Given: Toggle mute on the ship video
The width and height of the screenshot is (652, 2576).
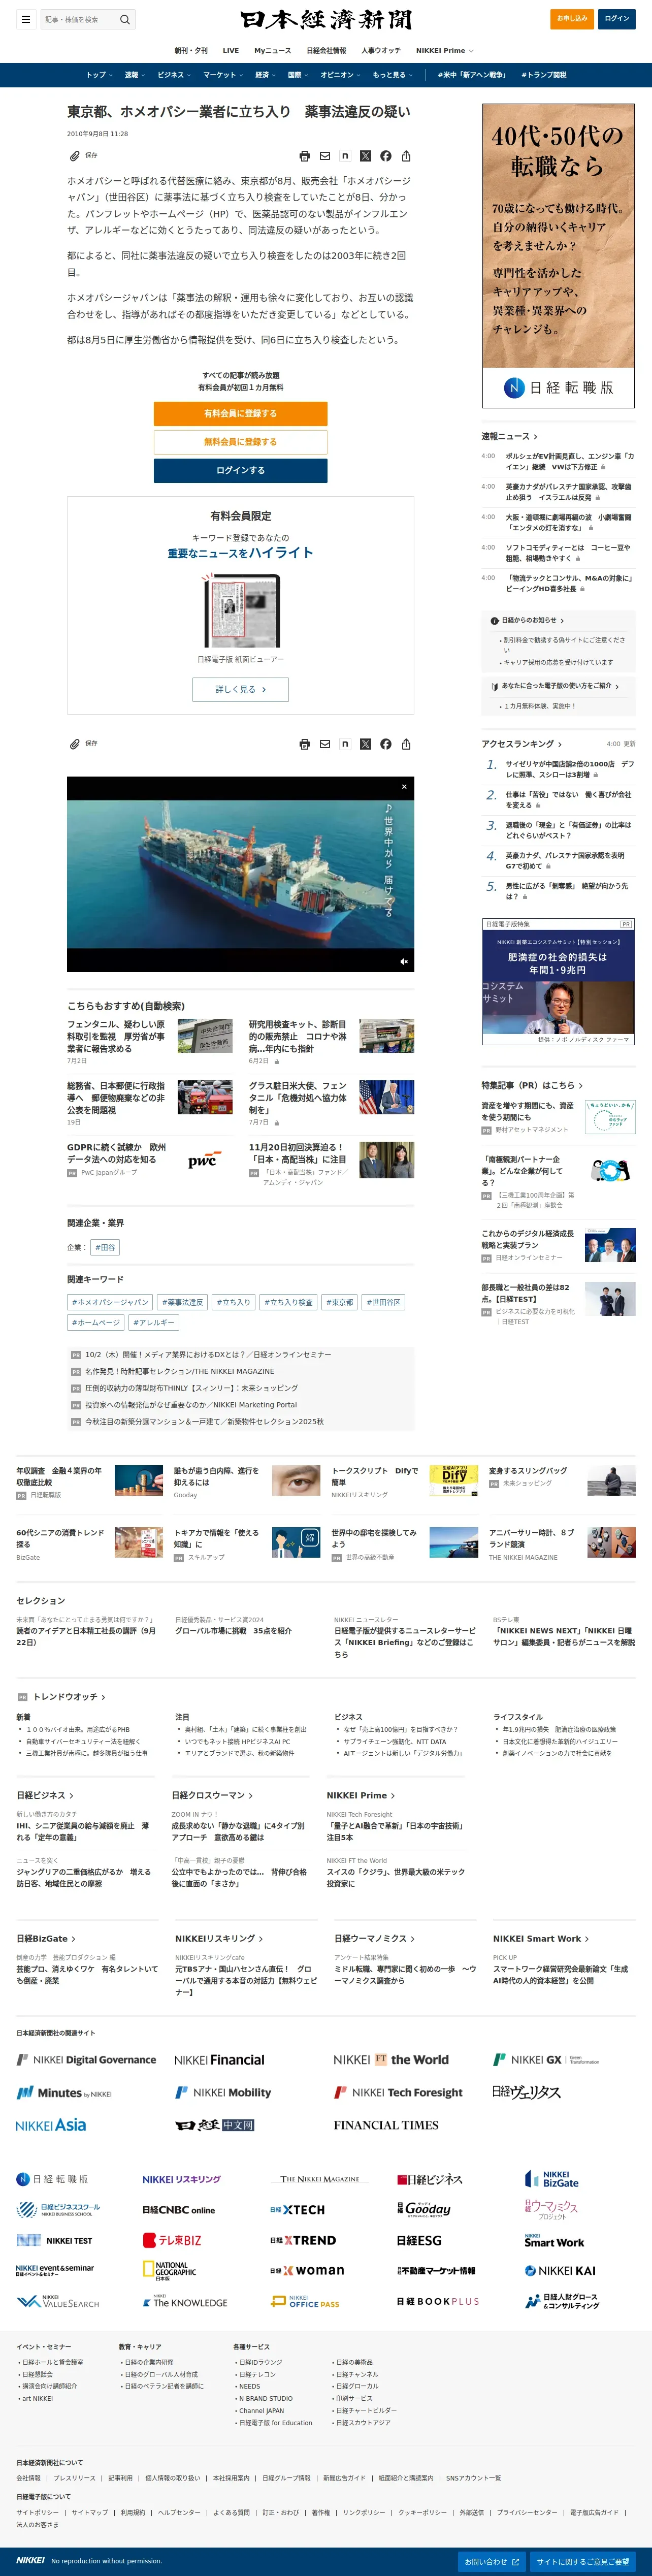Looking at the screenshot, I should tap(404, 962).
